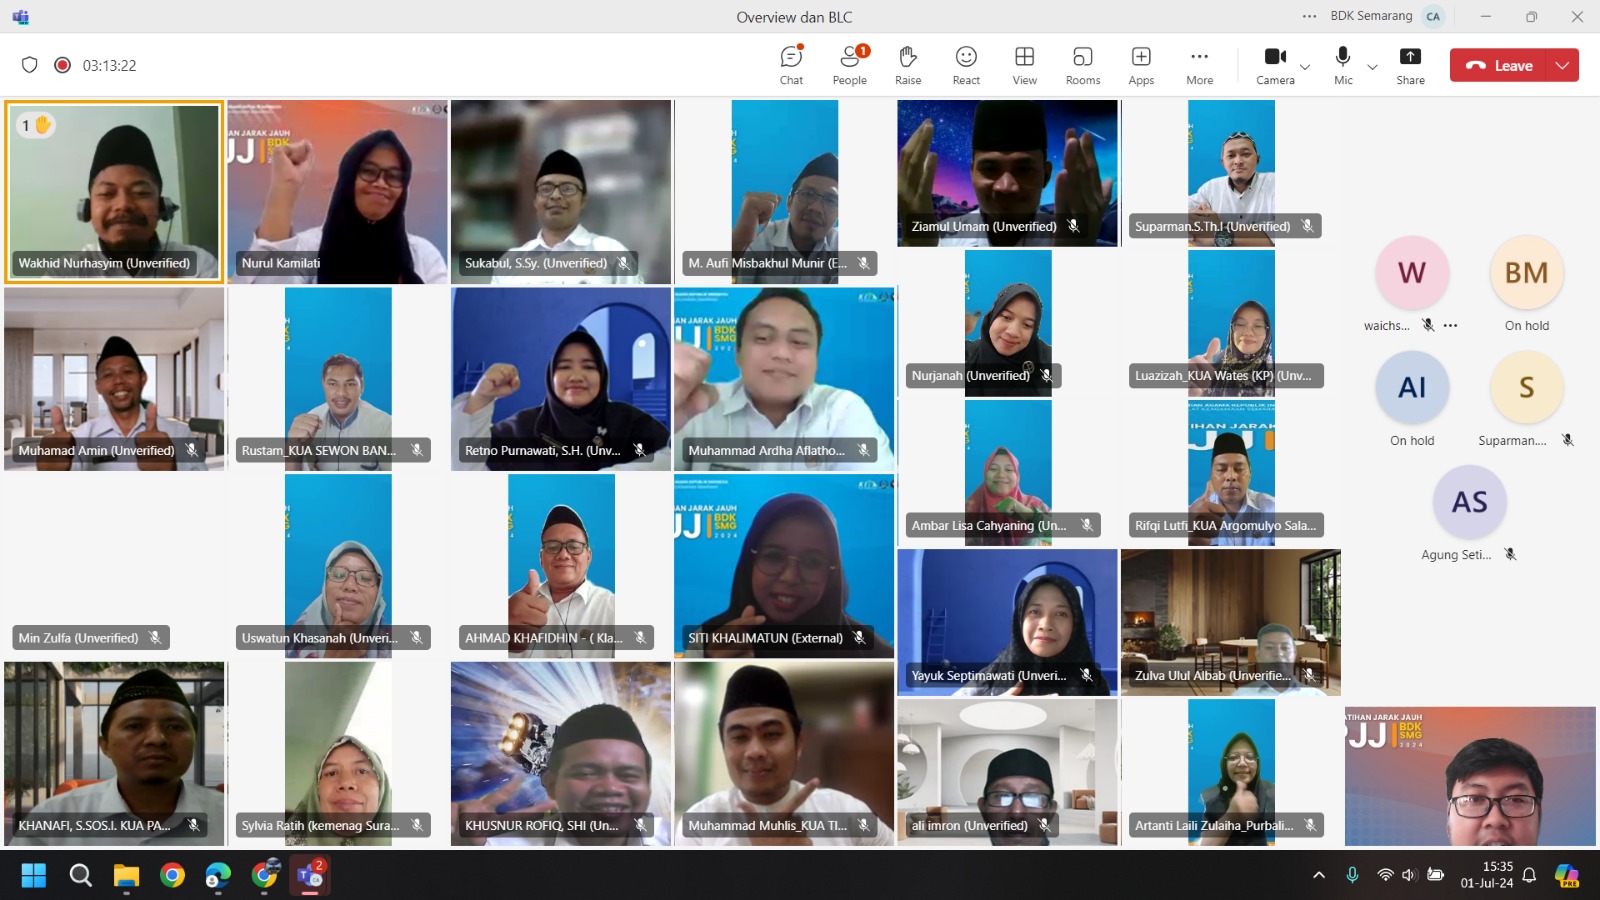Click the Teams logo in title bar
The height and width of the screenshot is (900, 1600).
(21, 17)
